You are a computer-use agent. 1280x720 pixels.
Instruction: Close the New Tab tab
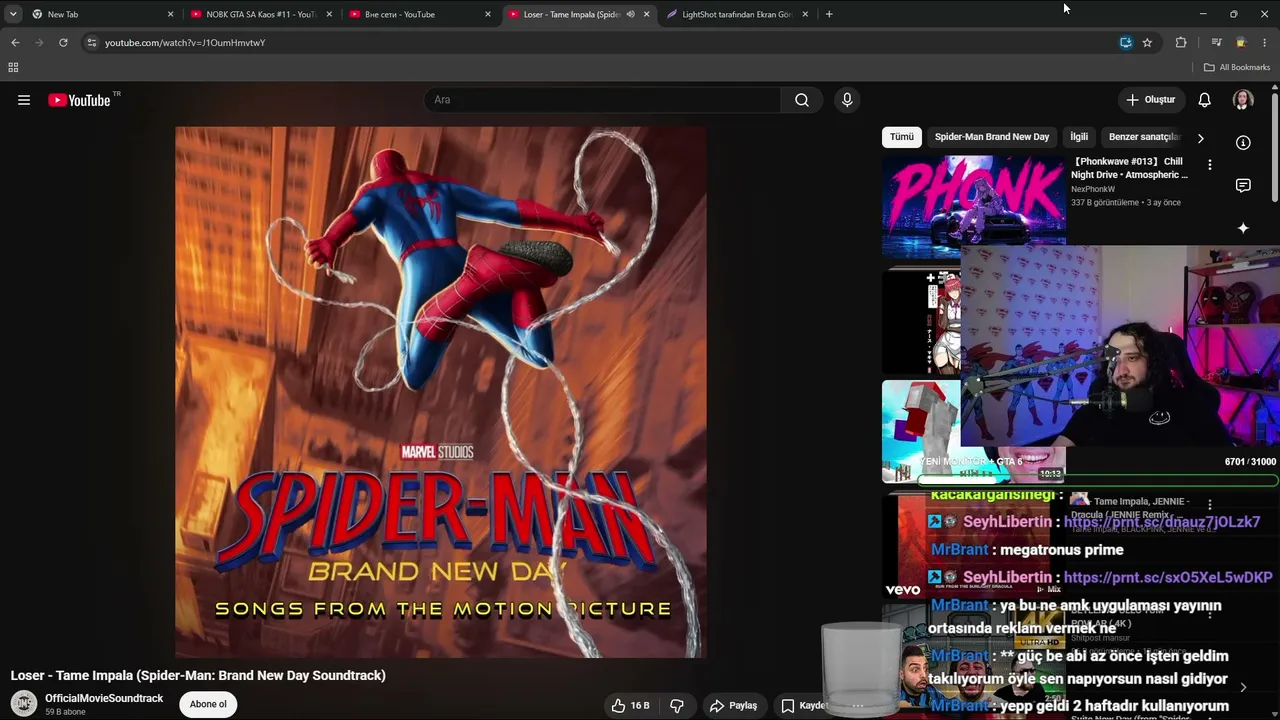pos(170,14)
